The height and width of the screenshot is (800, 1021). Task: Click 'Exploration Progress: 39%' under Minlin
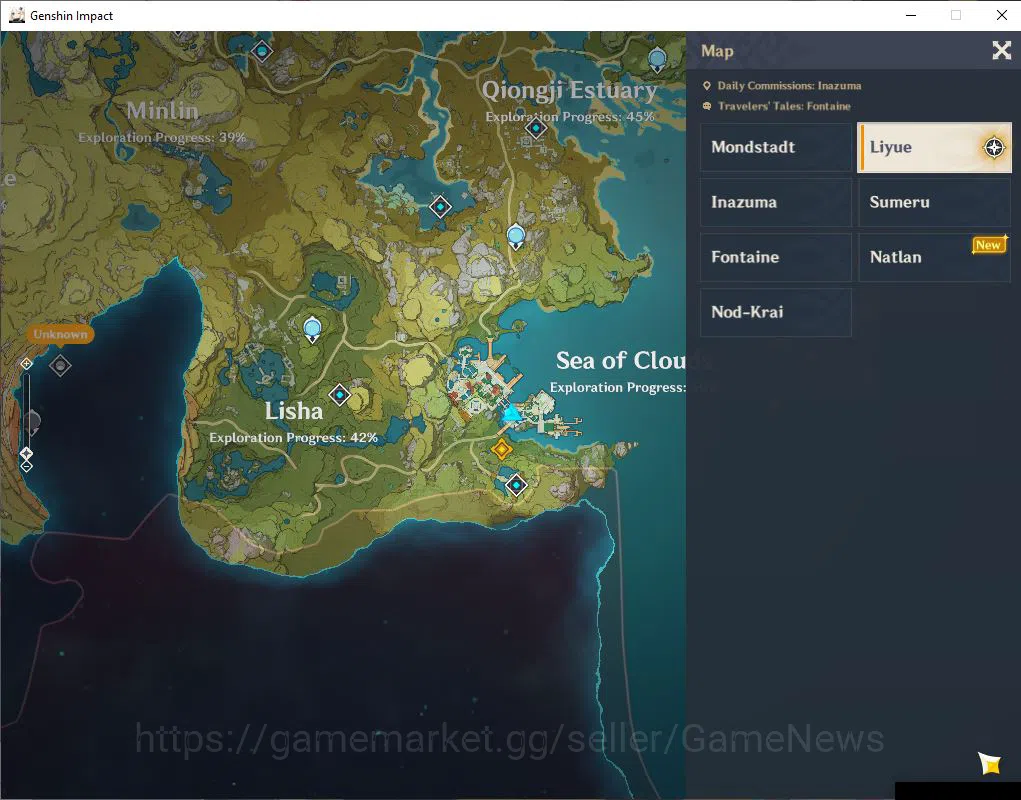coord(162,138)
